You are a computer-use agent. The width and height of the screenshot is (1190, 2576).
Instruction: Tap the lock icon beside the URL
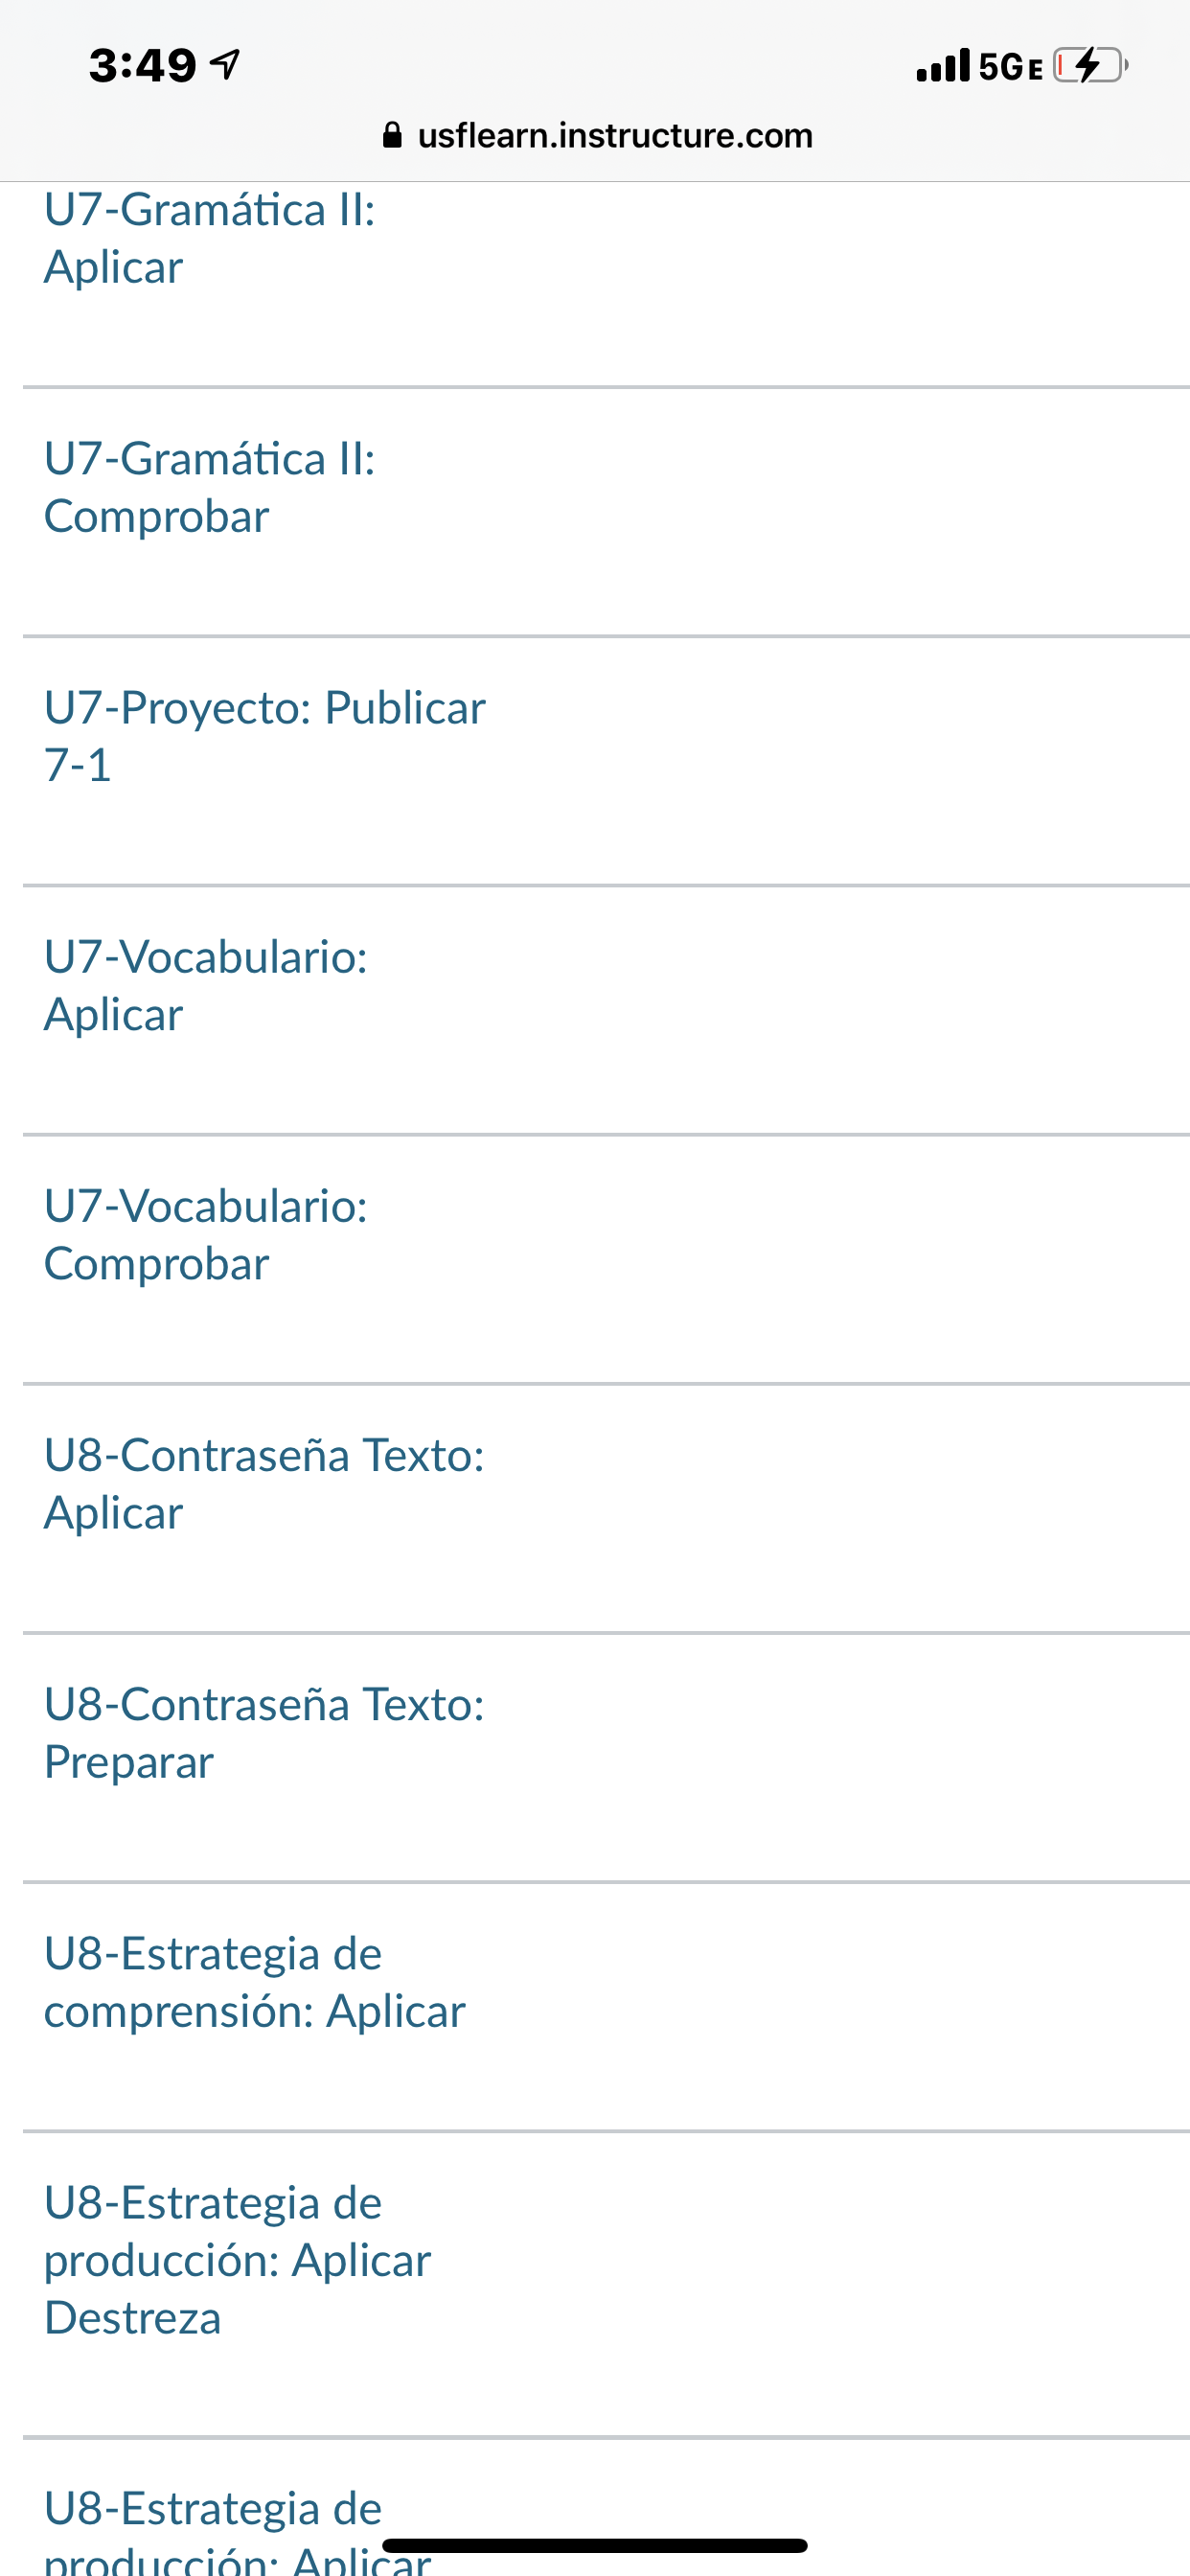pyautogui.click(x=392, y=135)
